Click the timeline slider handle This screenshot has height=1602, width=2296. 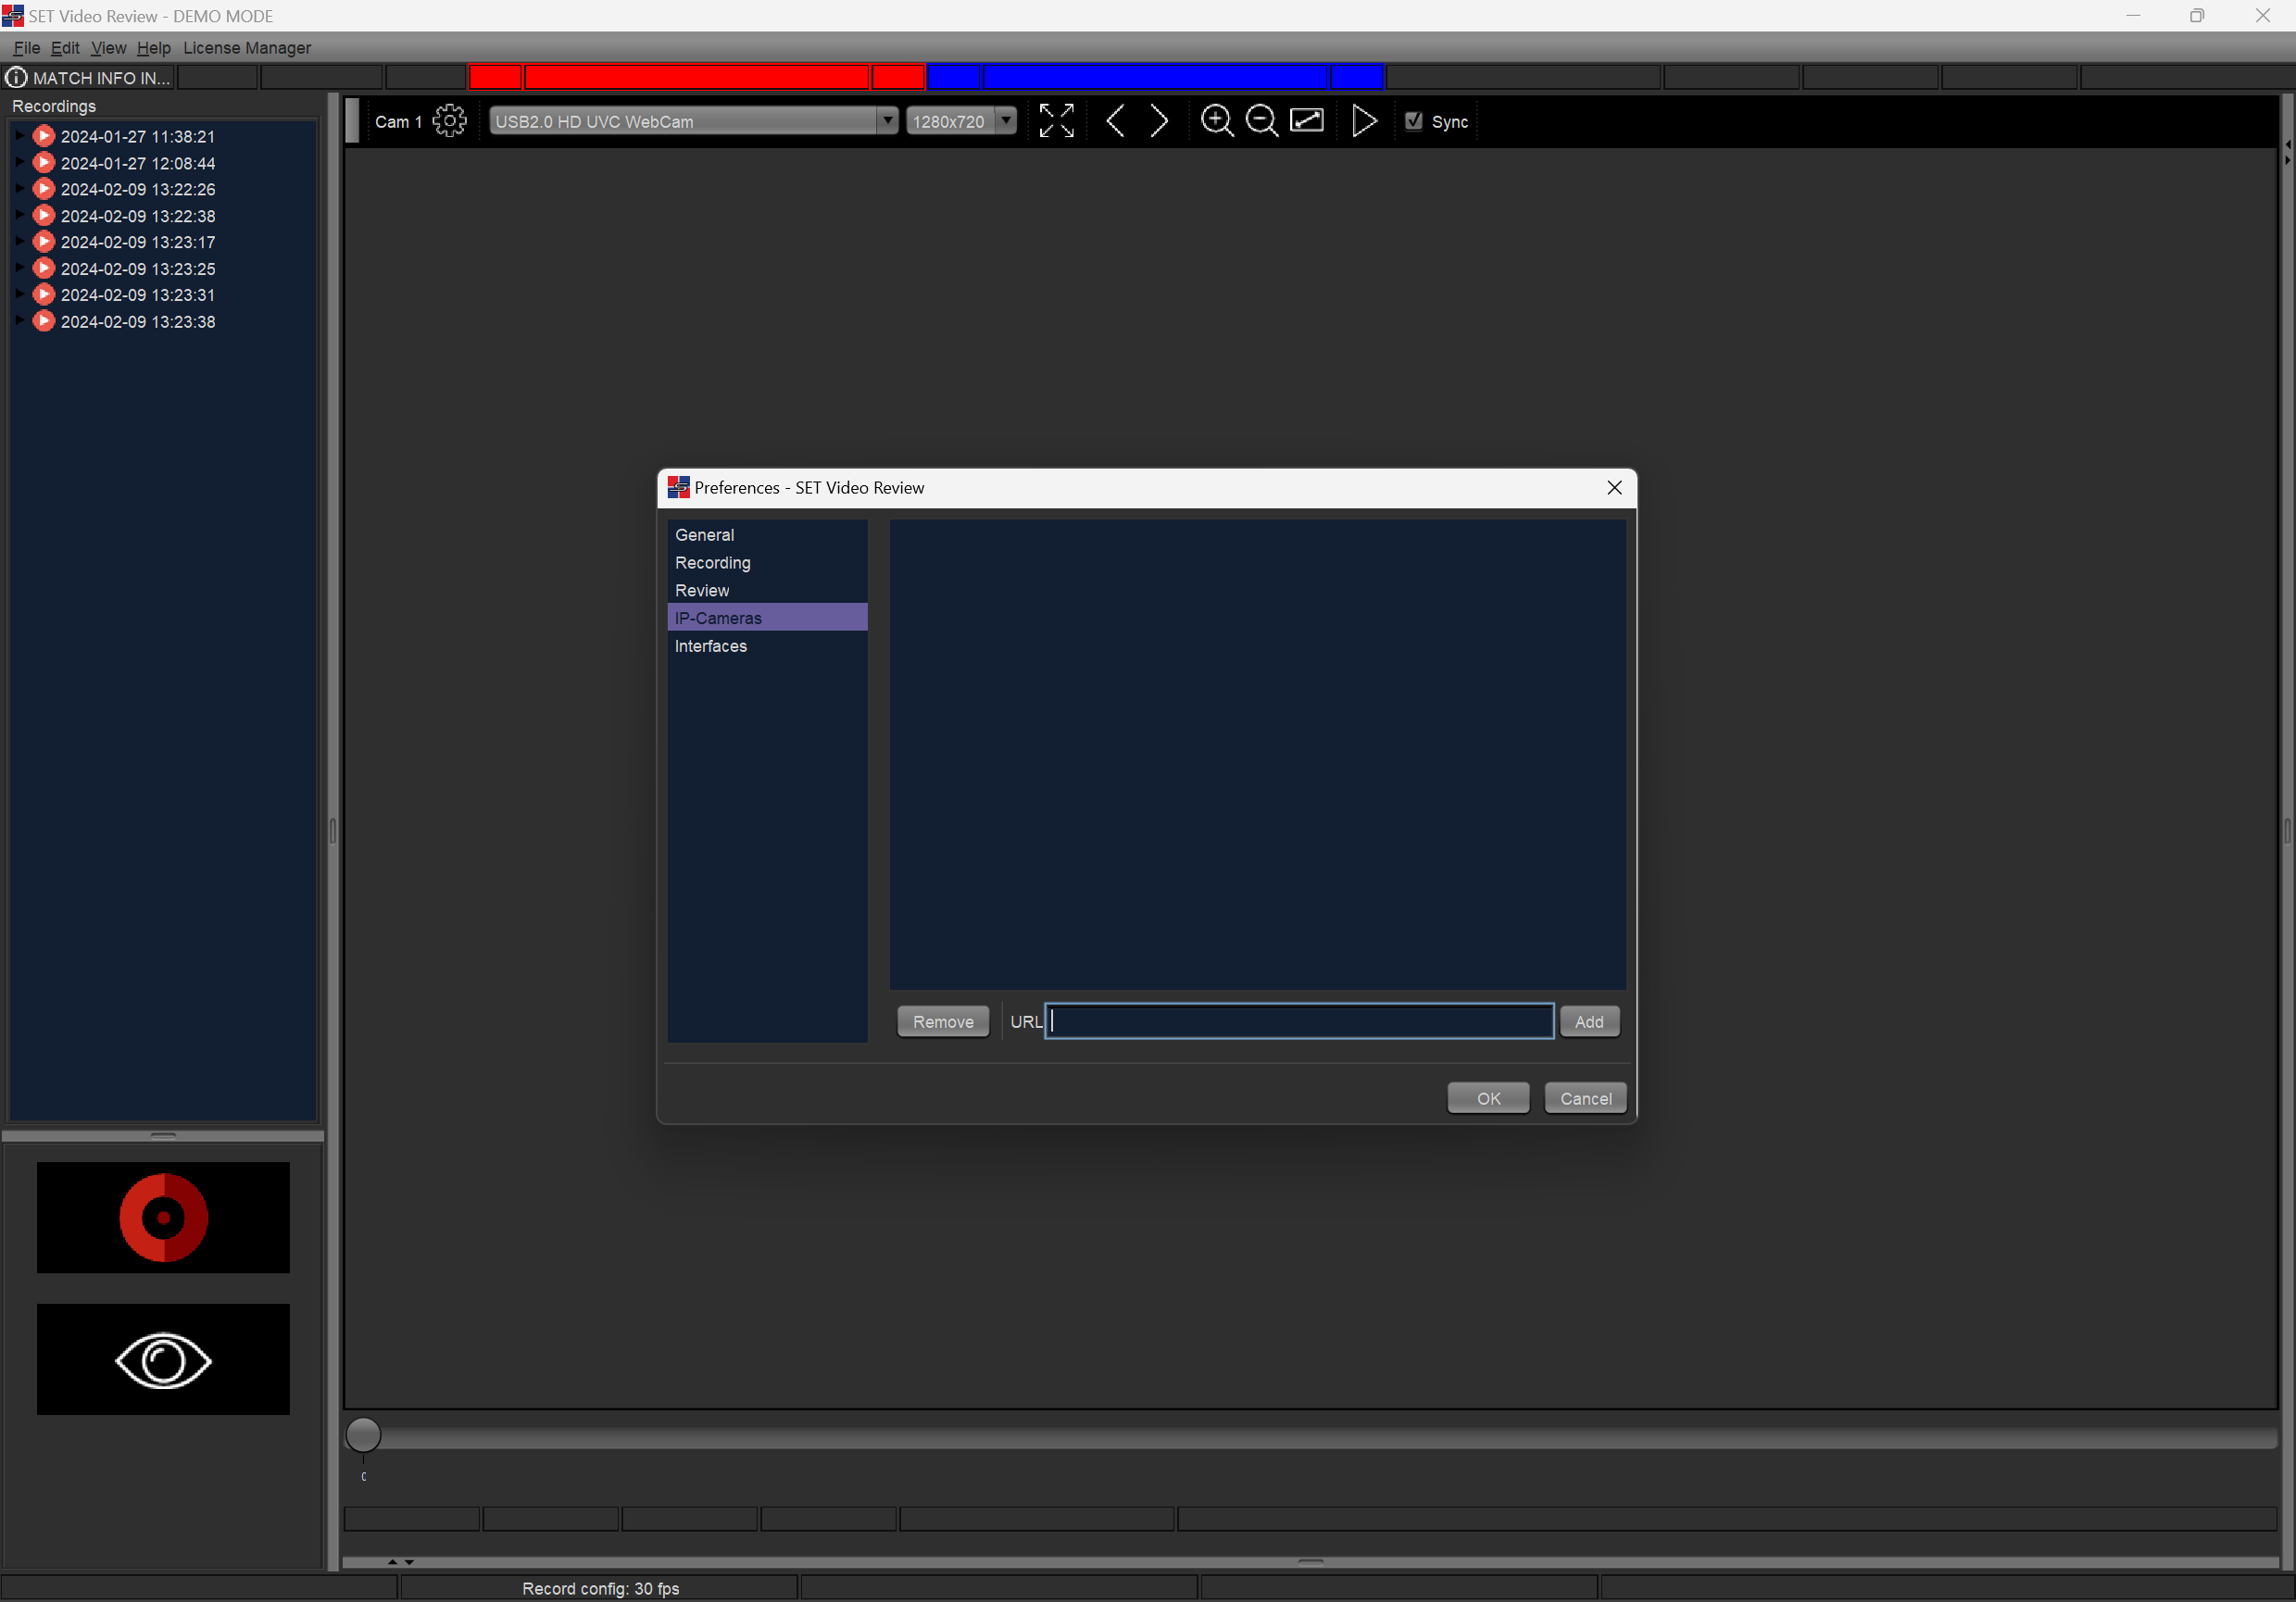(x=363, y=1434)
